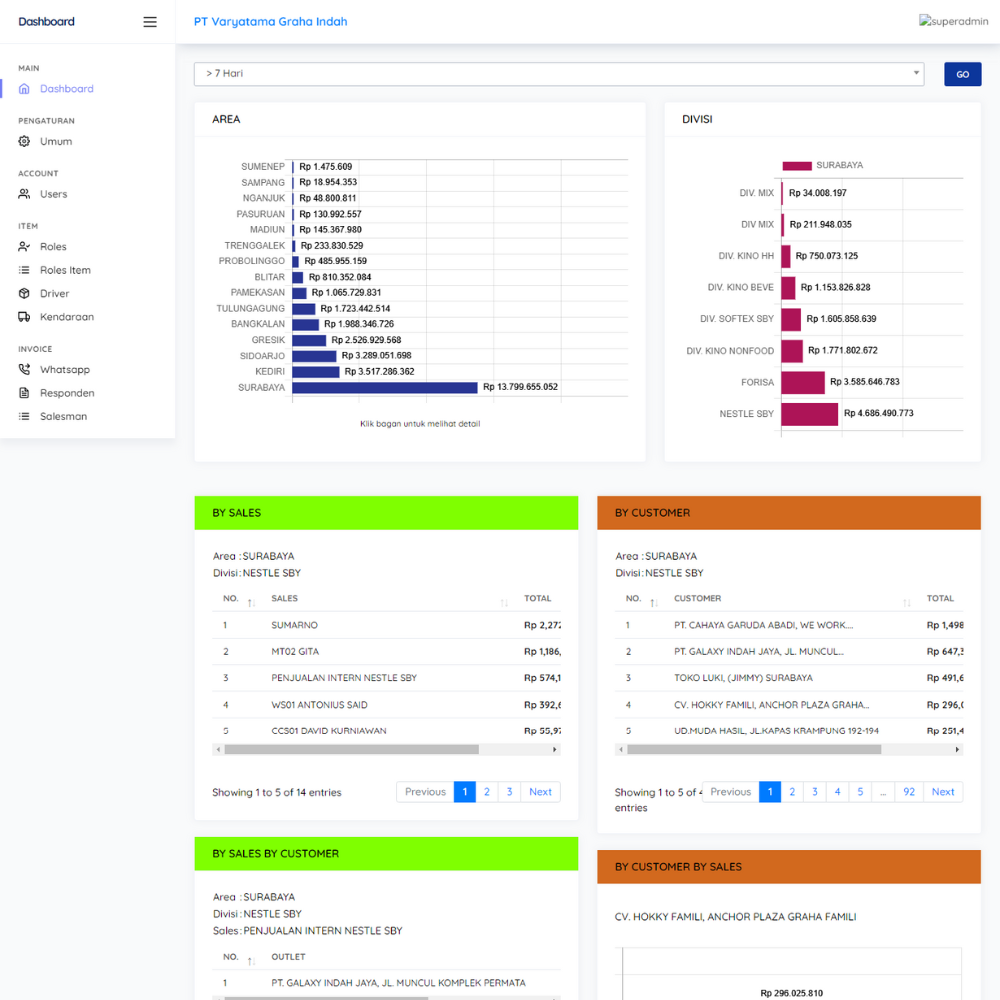Toggle SURABAYA legend swatch in Divisi chart
The image size is (1000, 1000).
click(x=797, y=165)
